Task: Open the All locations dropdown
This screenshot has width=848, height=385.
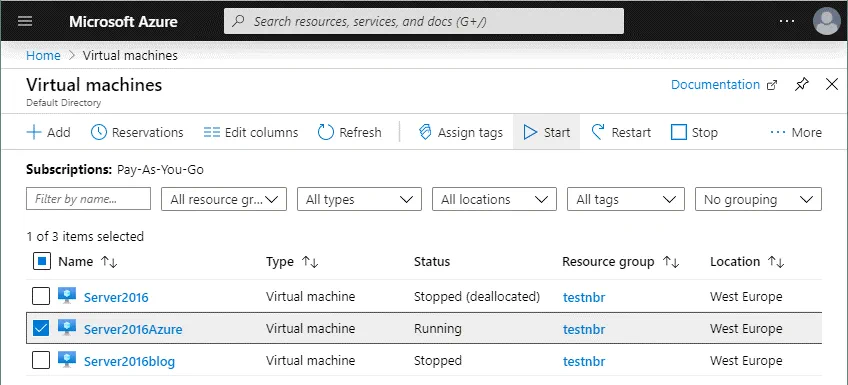Action: click(x=494, y=199)
